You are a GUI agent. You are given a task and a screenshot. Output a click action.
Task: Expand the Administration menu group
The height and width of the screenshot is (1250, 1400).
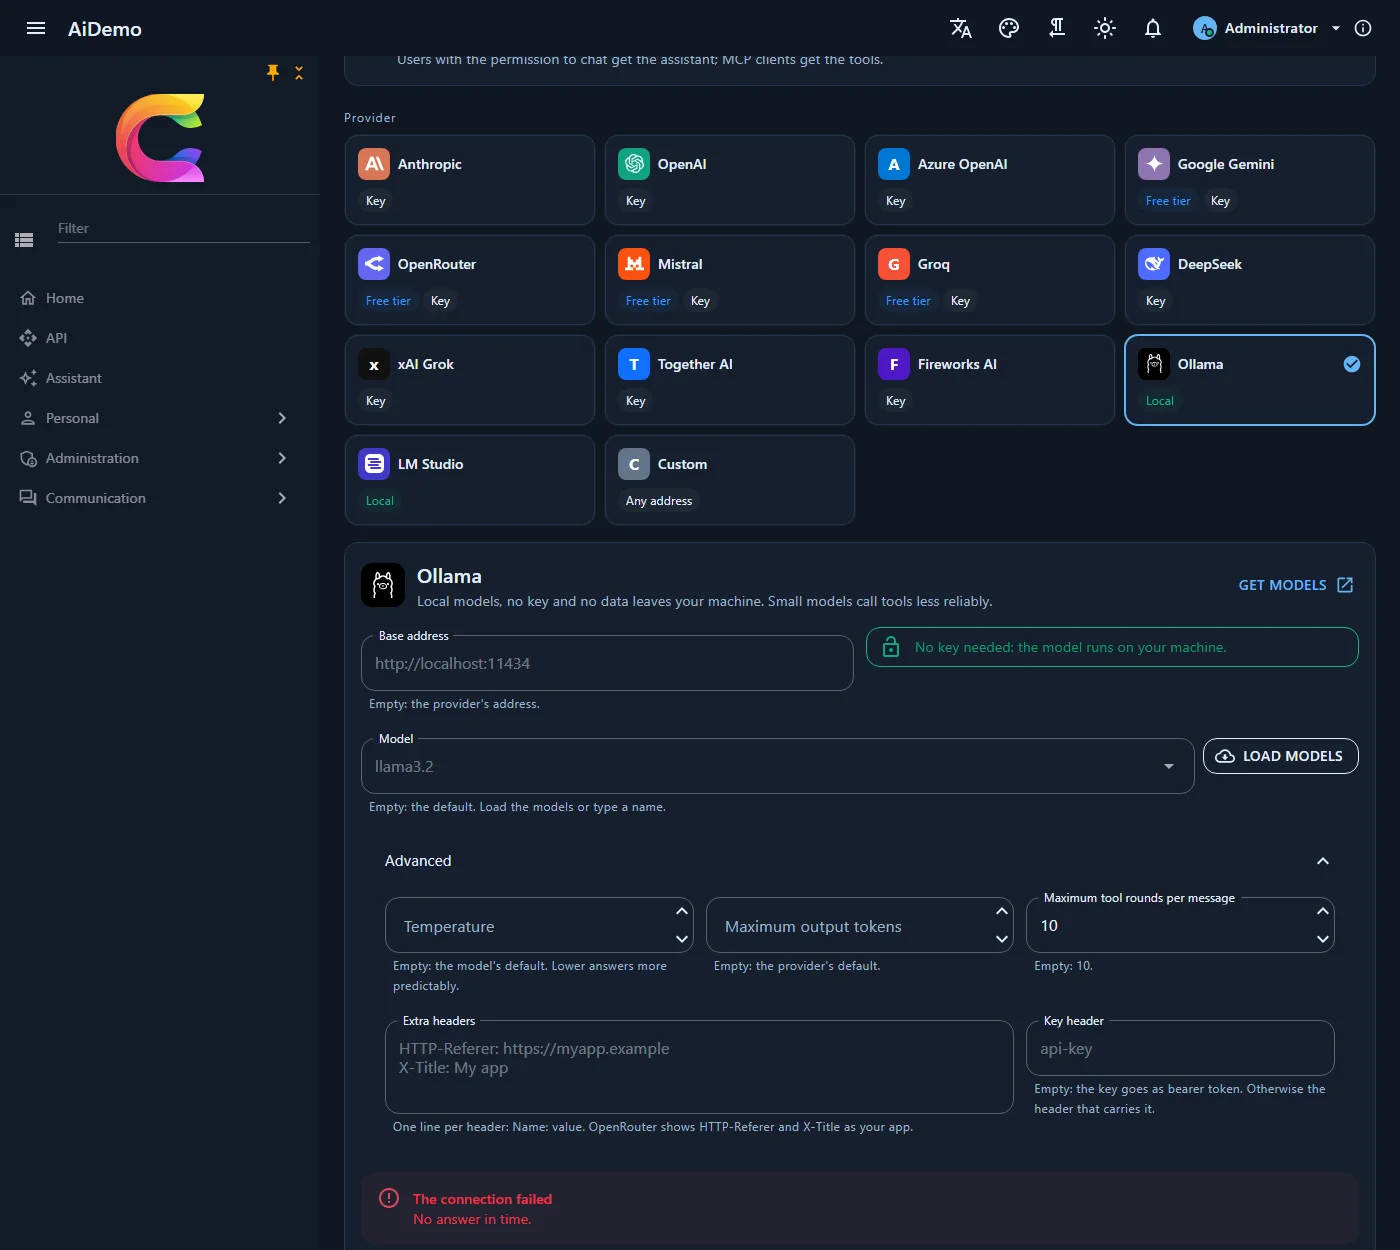click(160, 458)
